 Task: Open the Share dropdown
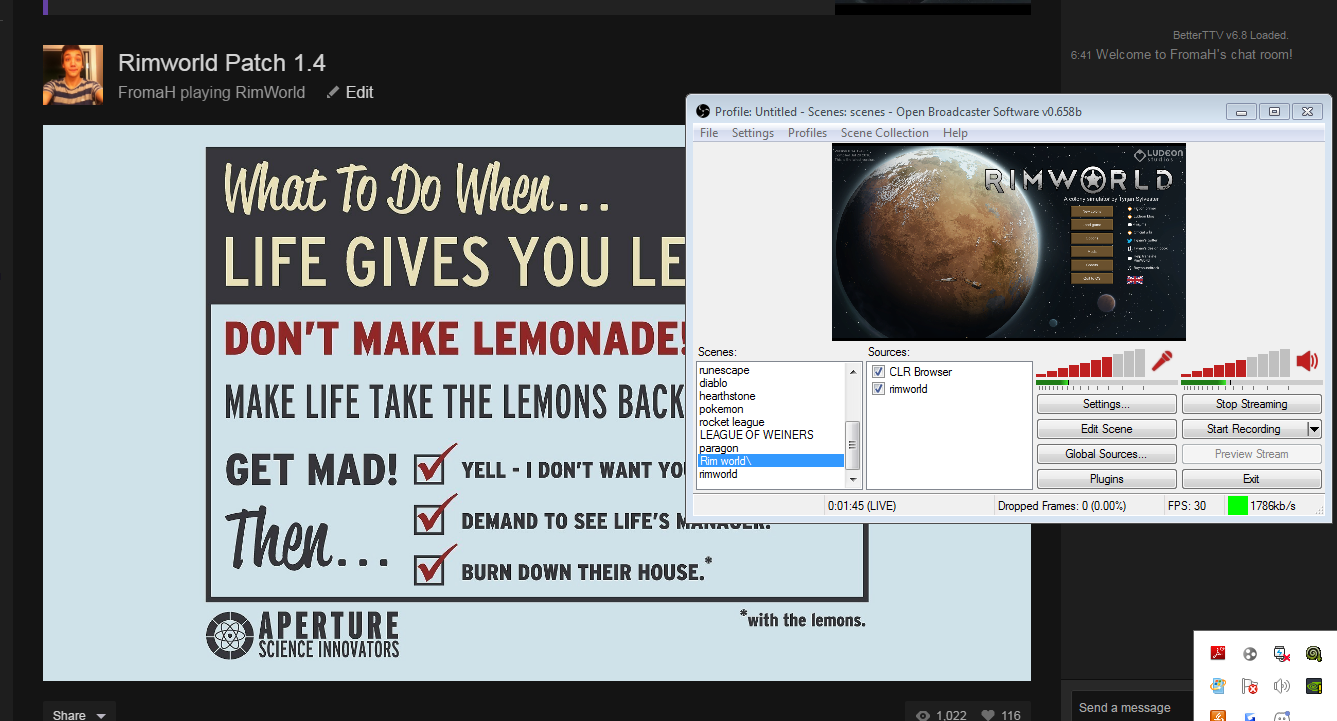79,714
